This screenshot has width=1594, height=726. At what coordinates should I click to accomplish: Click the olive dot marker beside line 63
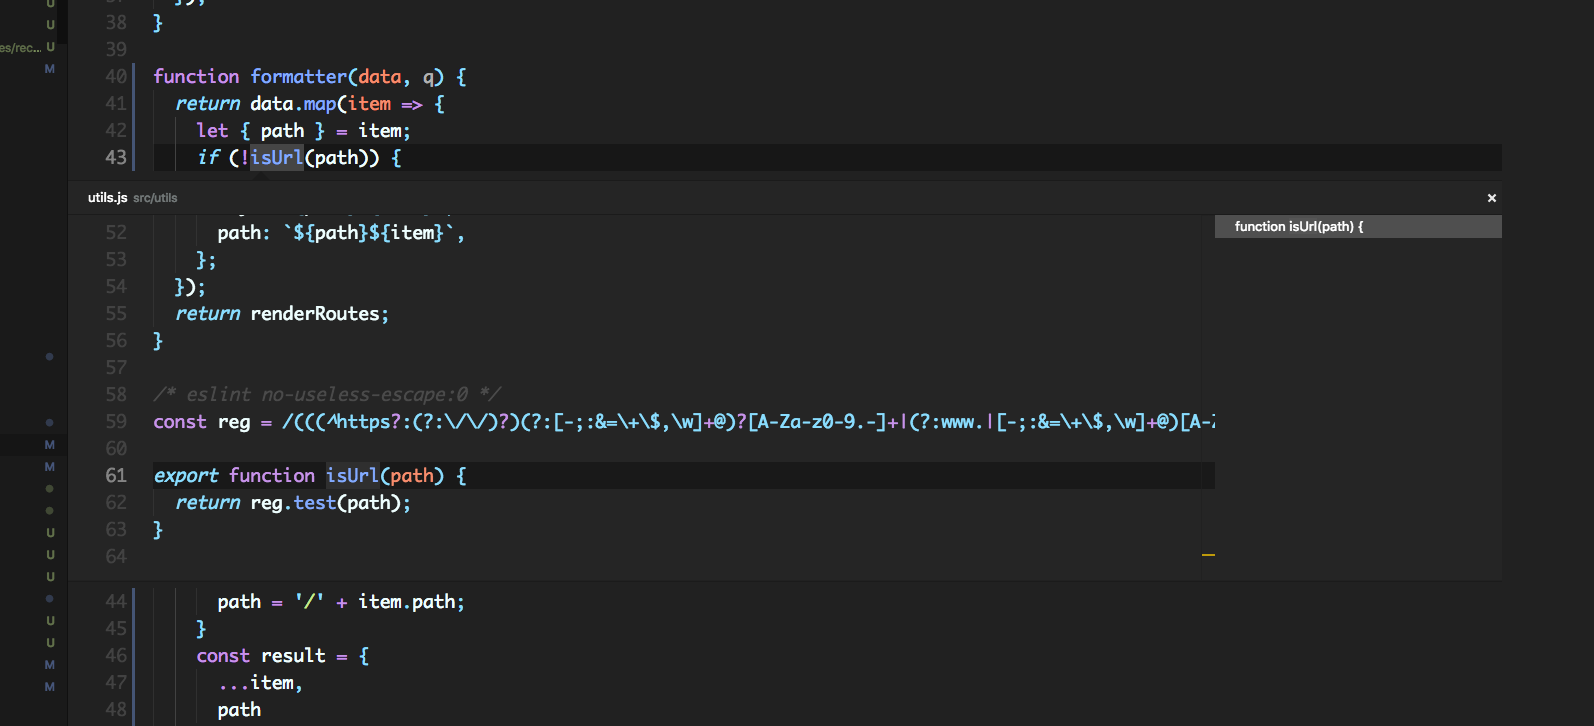pos(49,510)
